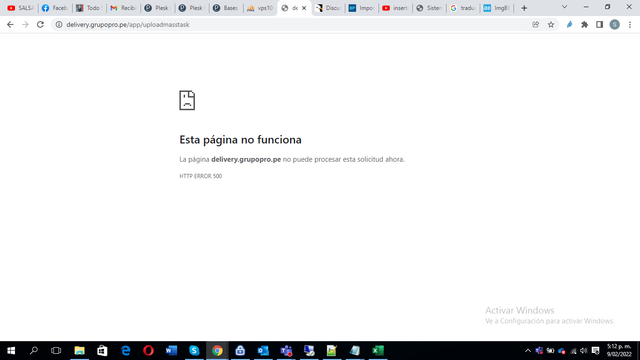Show hidden system tray icons
Image resolution: width=640 pixels, height=360 pixels.
point(528,351)
